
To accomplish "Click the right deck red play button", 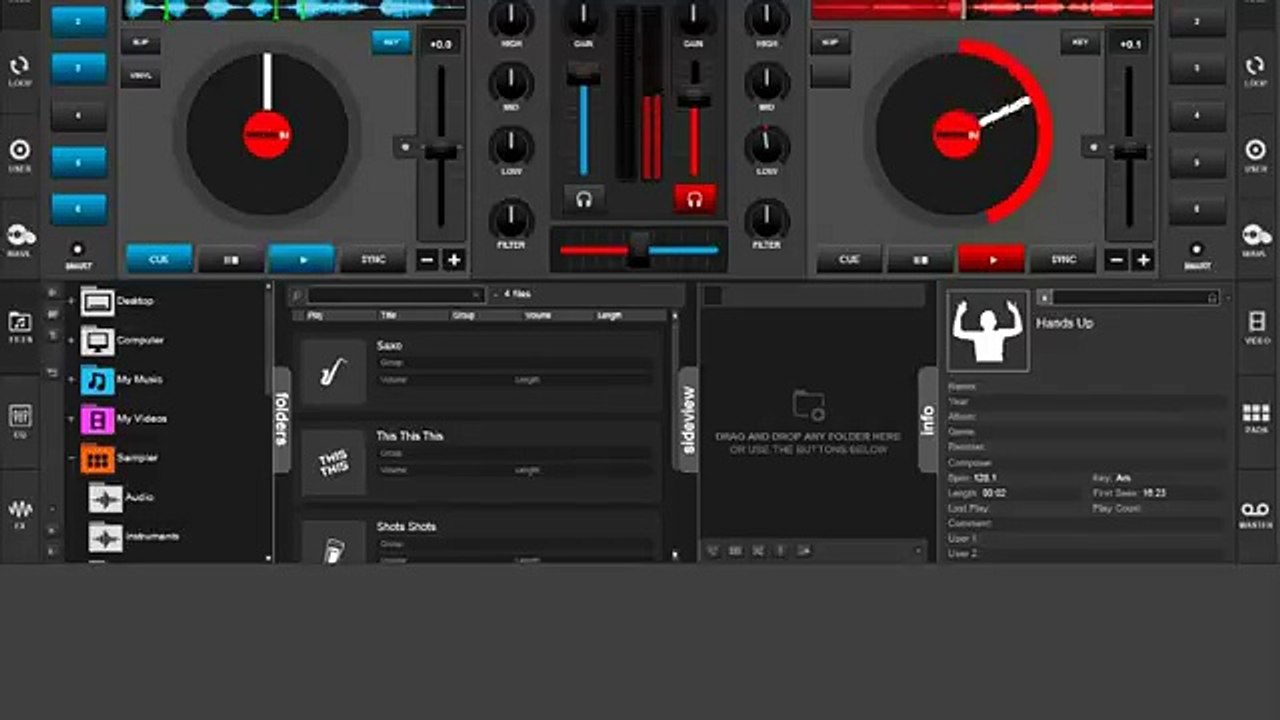I will click(992, 259).
